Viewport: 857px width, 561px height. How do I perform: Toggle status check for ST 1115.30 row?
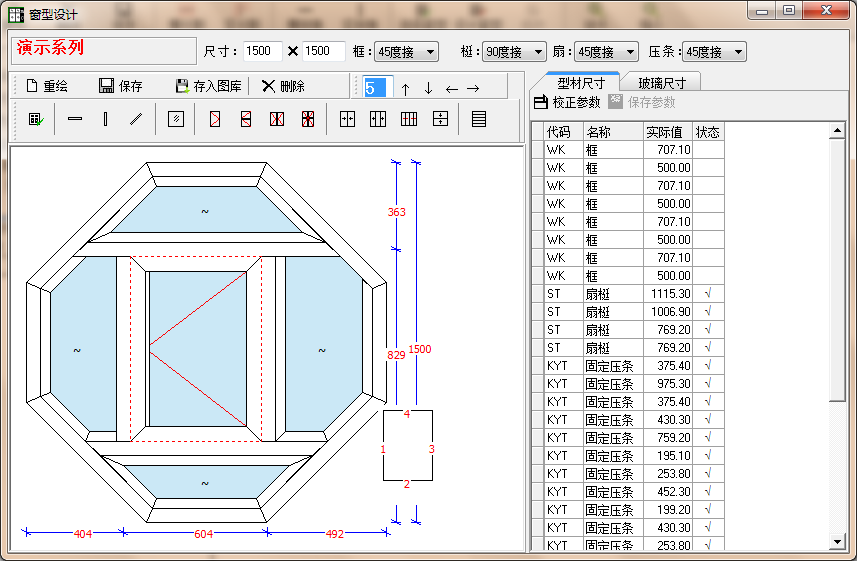(x=708, y=294)
